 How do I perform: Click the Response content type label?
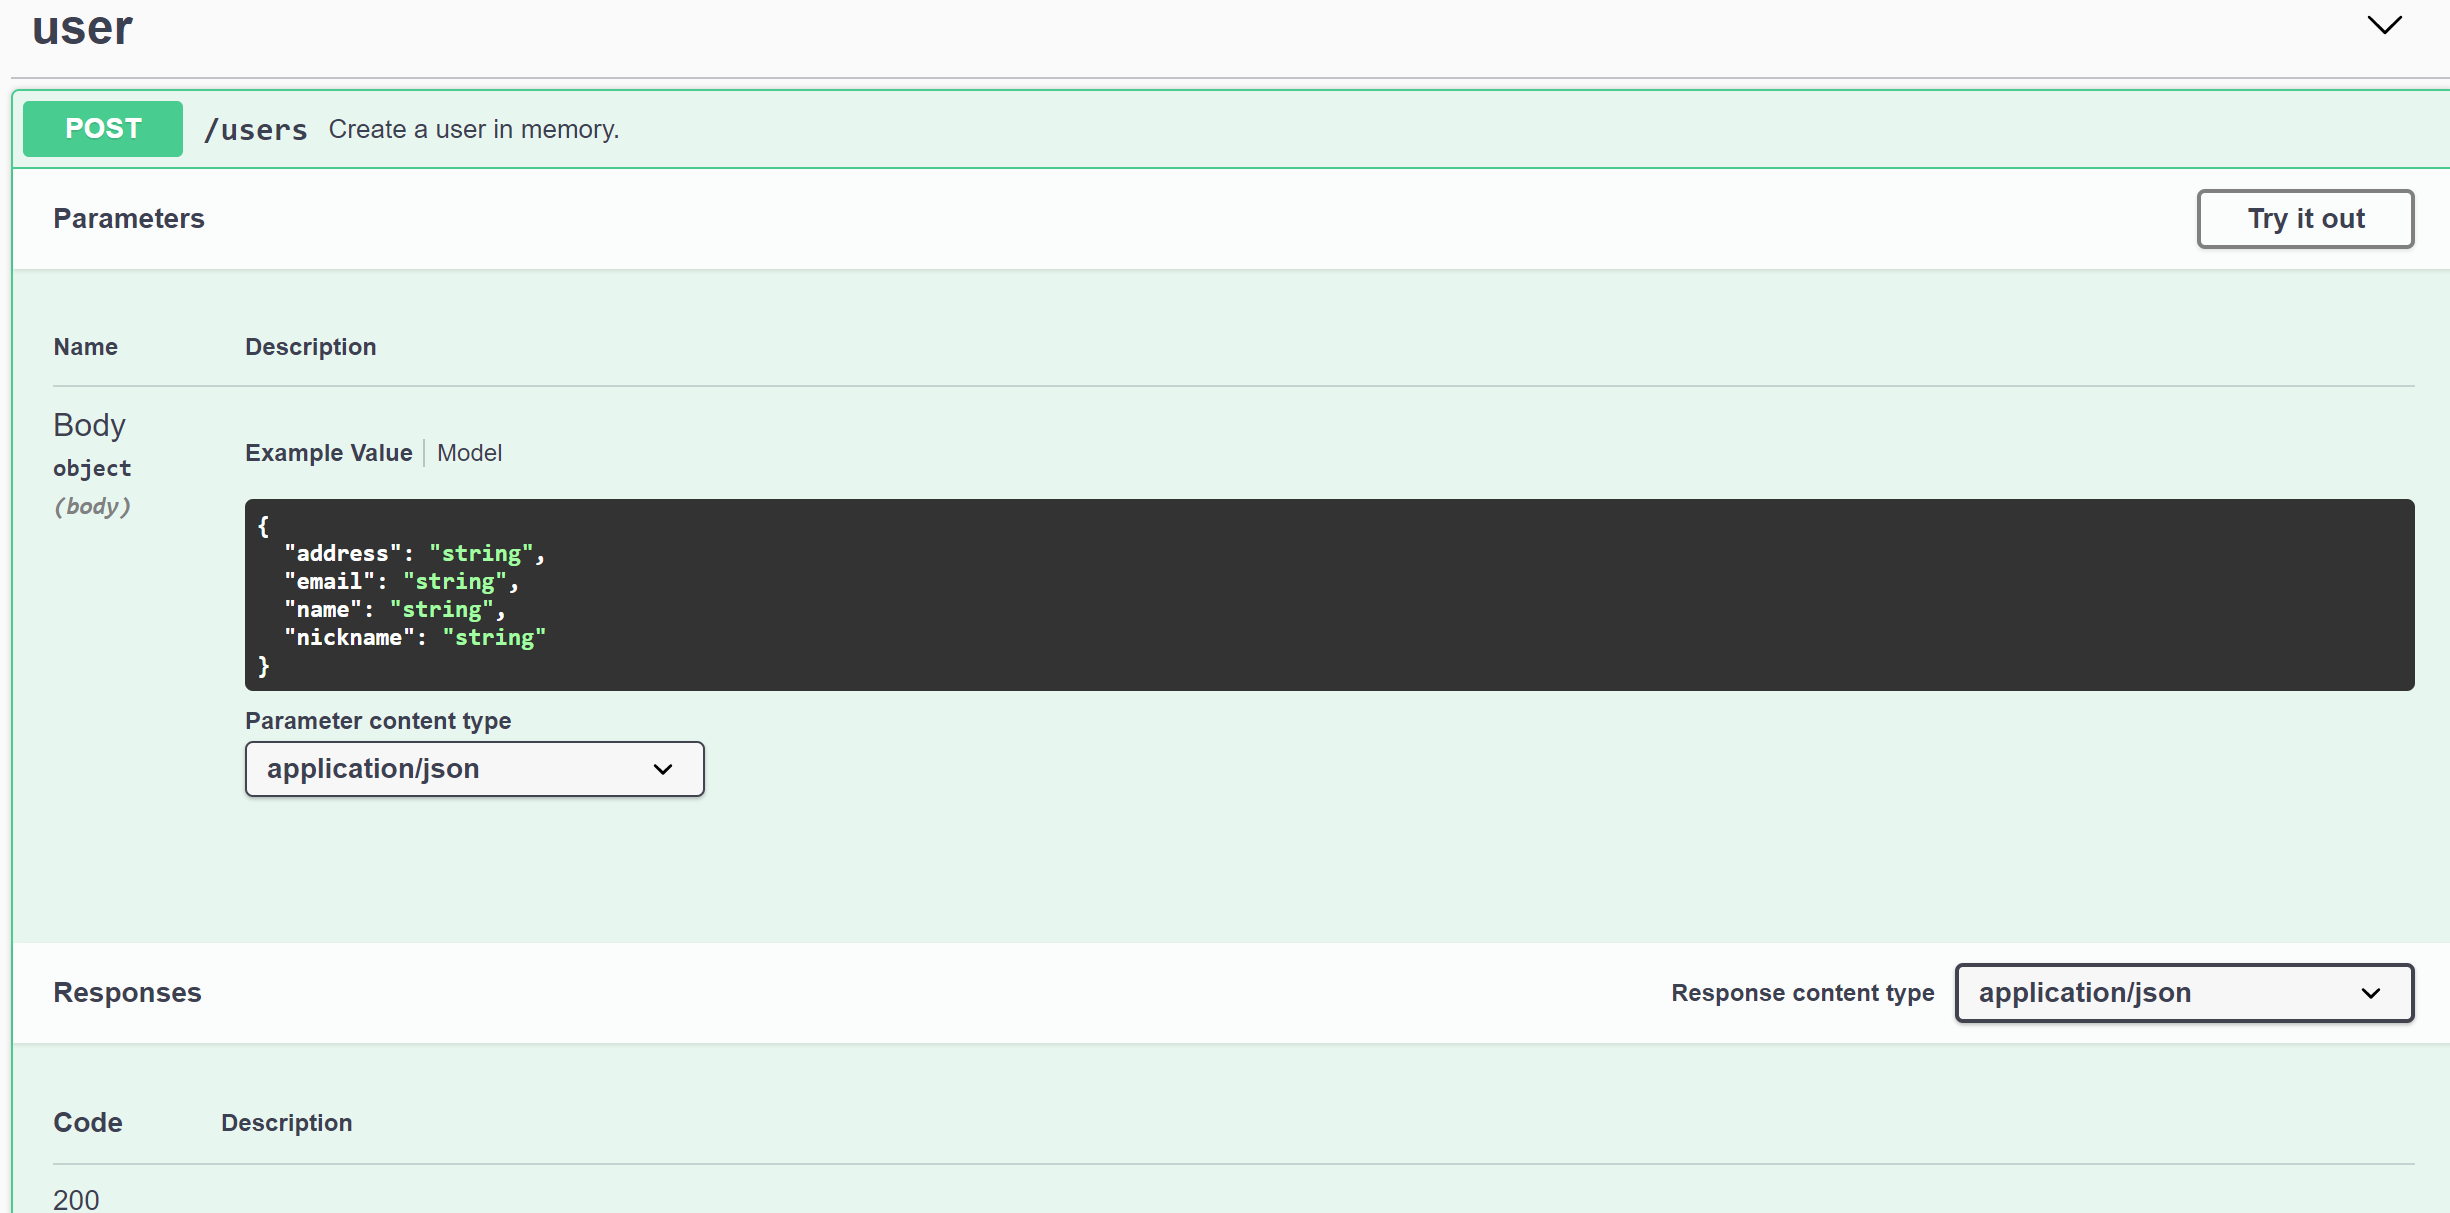[1802, 993]
